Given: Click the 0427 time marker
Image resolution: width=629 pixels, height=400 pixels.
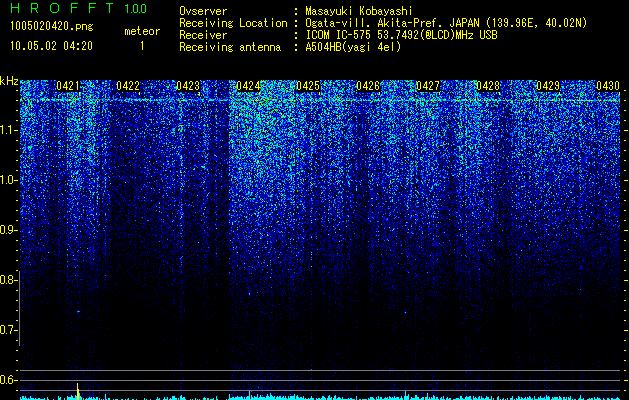Looking at the screenshot, I should pos(428,86).
